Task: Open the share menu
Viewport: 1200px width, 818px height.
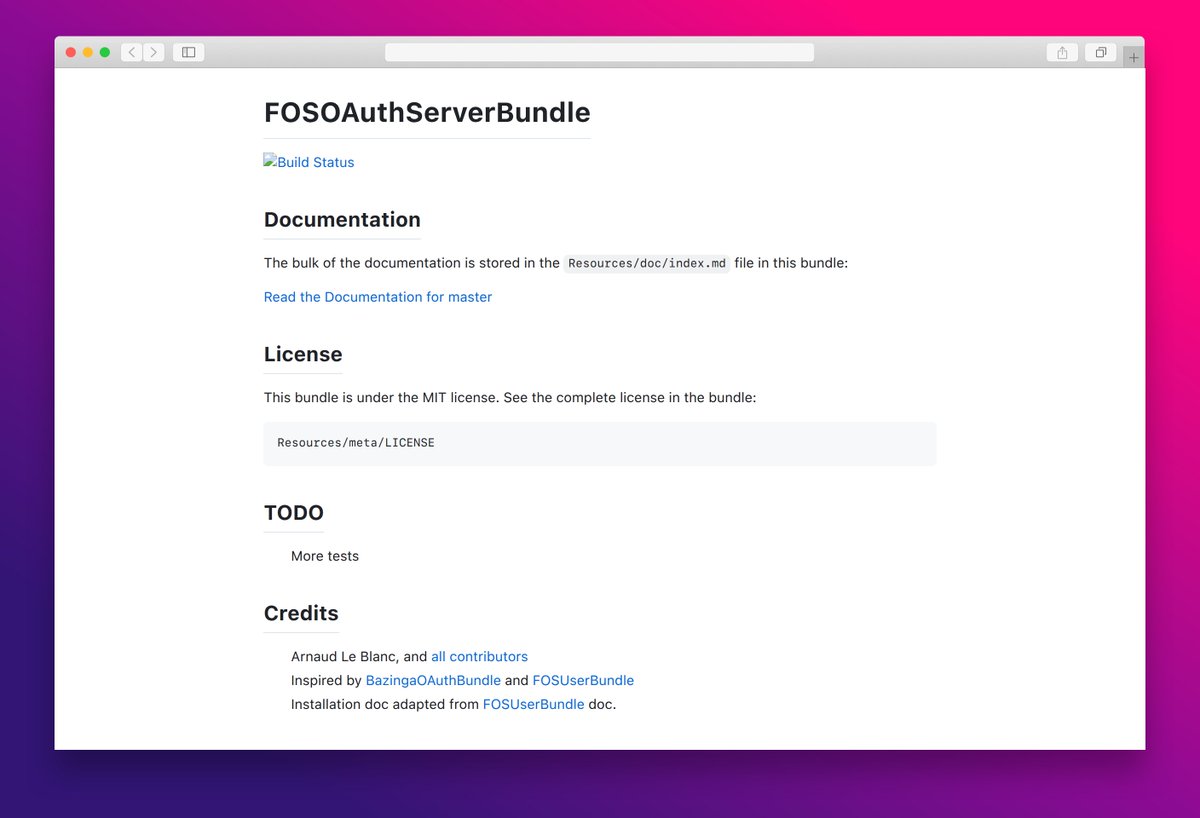Action: click(1061, 52)
